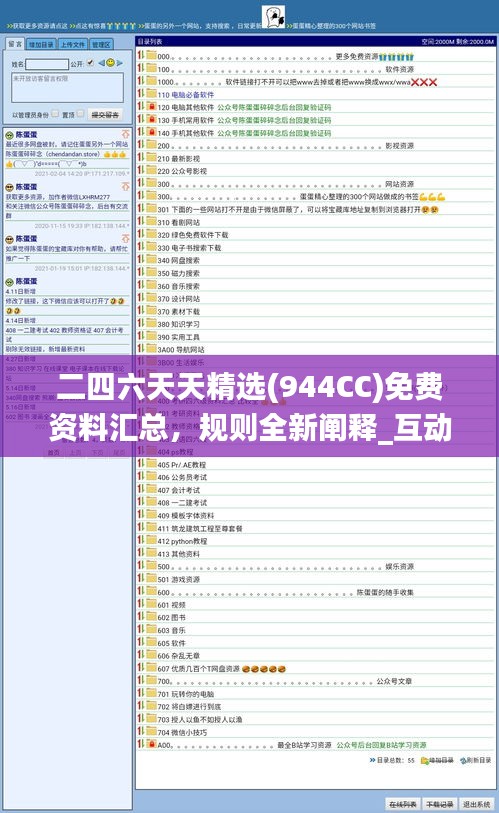499x813 pixels.
Task: Click the folder icon of 320 绿色免费软件下载
Action: tap(151, 234)
